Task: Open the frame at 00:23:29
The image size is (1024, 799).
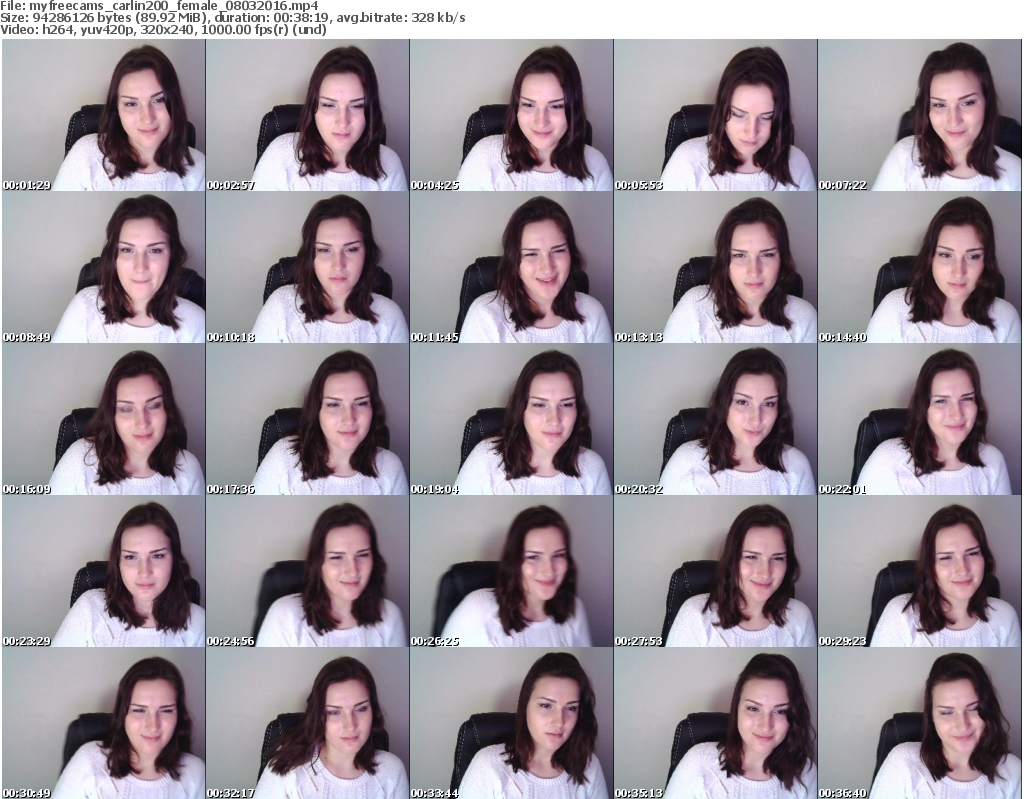Action: [102, 572]
